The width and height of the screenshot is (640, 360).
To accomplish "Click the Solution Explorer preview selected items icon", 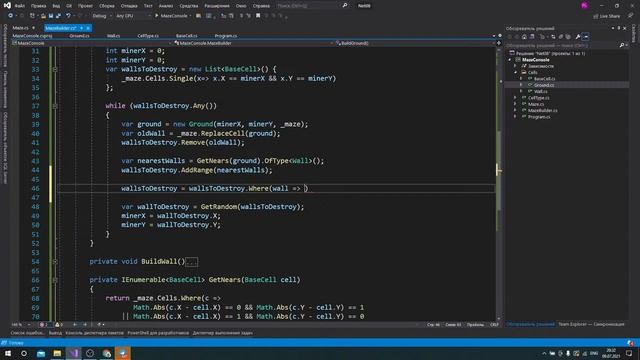I will tap(585, 37).
